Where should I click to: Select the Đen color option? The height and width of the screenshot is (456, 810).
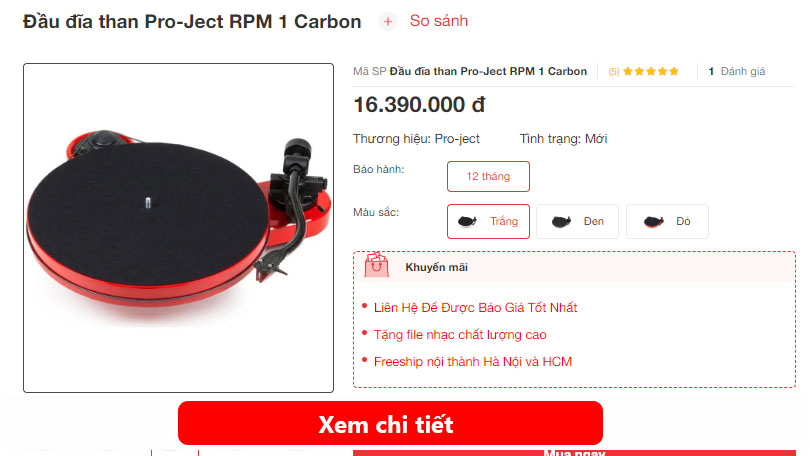pyautogui.click(x=578, y=222)
